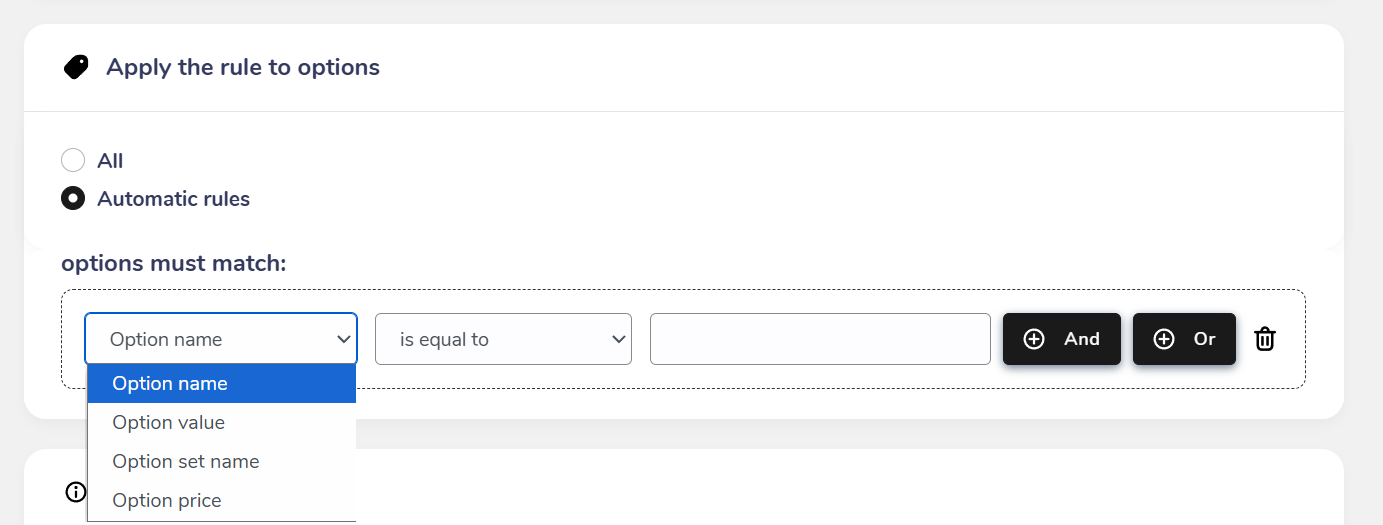Focus the empty rule value text field
This screenshot has height=525, width=1383.
tap(820, 339)
